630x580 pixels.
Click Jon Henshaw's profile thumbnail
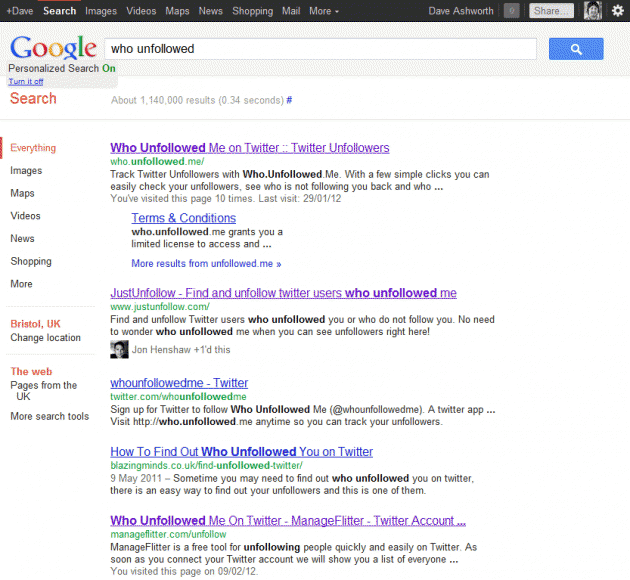(x=119, y=349)
